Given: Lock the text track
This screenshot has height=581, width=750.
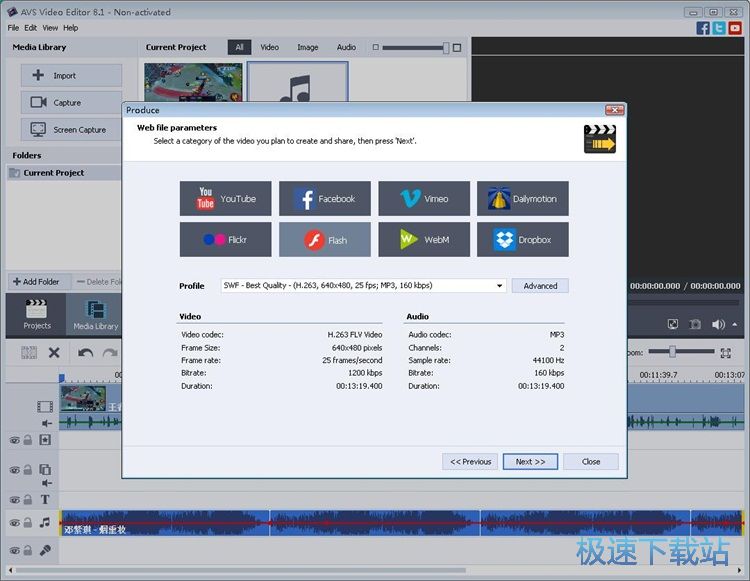Looking at the screenshot, I should [x=28, y=500].
